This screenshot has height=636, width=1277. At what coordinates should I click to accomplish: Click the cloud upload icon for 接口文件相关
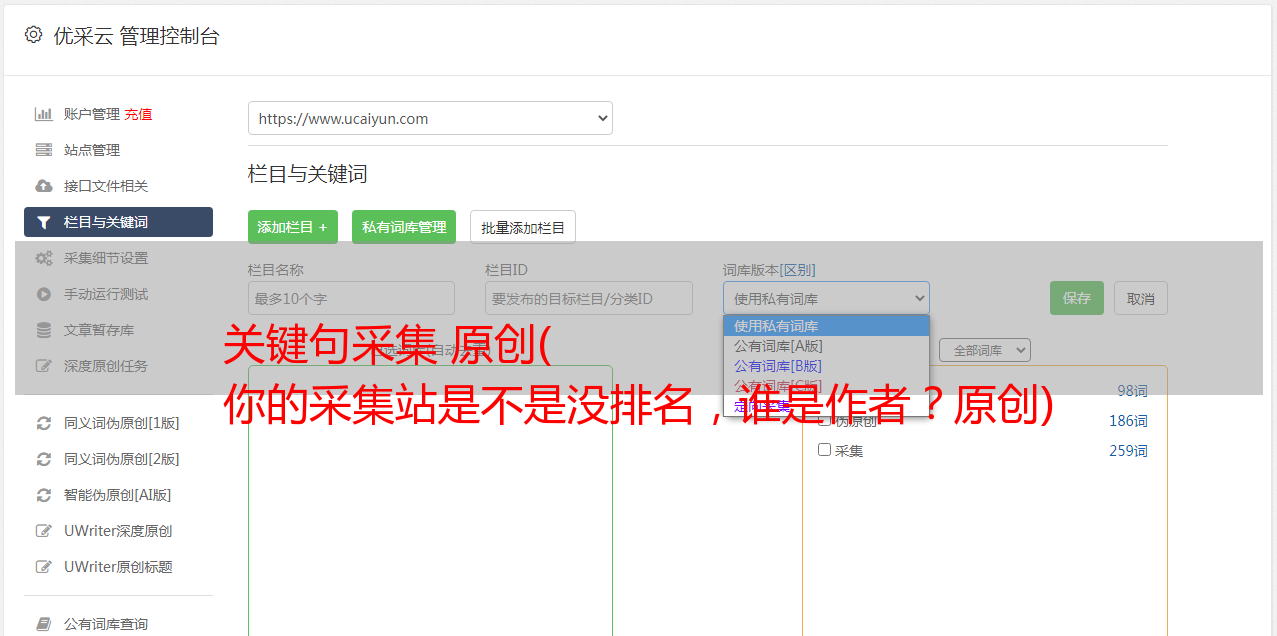(43, 186)
